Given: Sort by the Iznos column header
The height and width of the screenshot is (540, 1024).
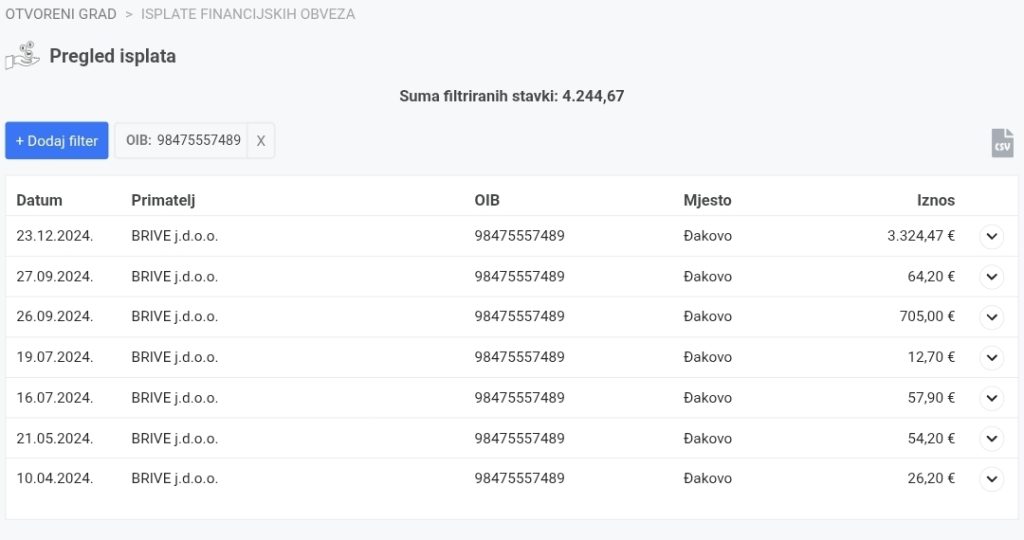Looking at the screenshot, I should [x=935, y=200].
